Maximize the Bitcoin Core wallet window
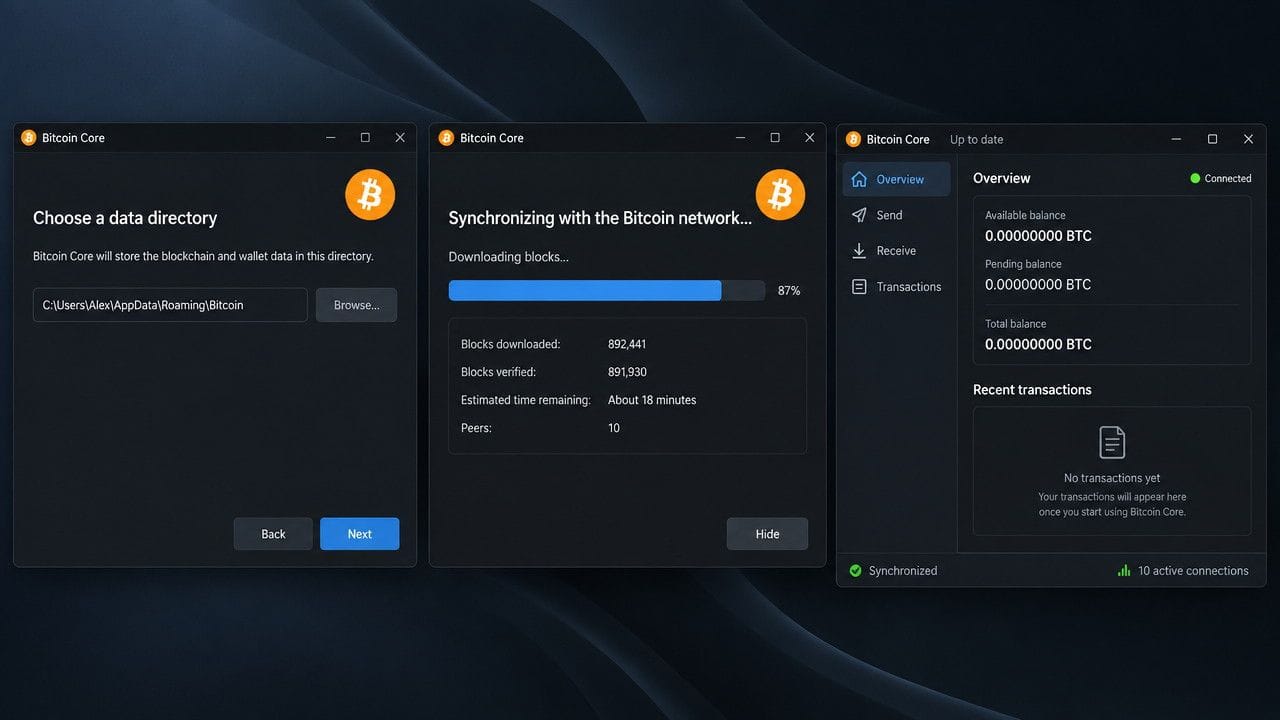The height and width of the screenshot is (720, 1280). [1212, 139]
